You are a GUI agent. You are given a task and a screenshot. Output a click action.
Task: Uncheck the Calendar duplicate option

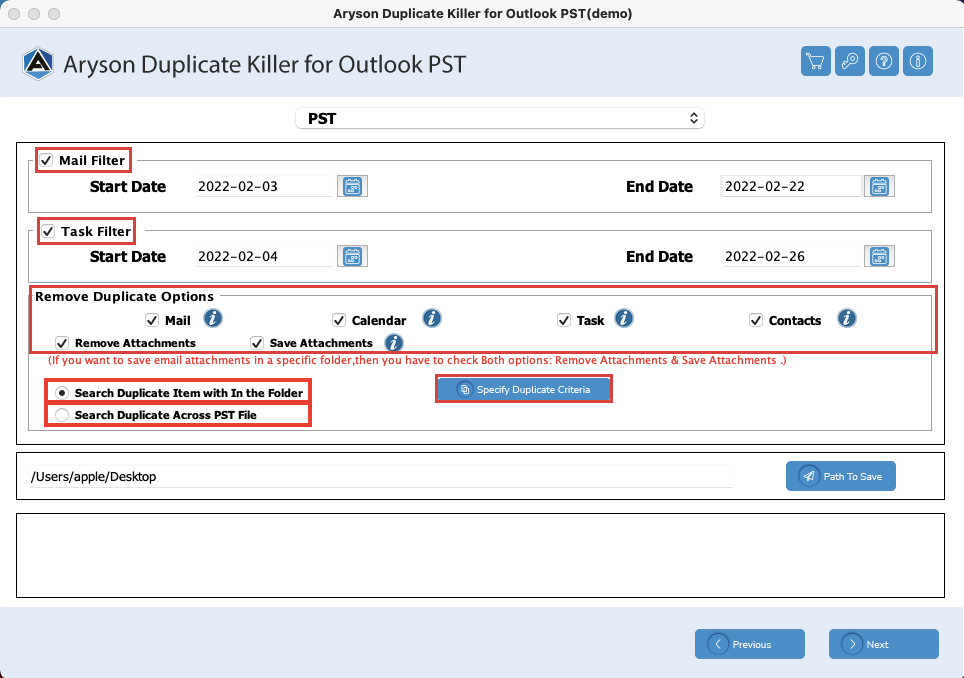(339, 320)
